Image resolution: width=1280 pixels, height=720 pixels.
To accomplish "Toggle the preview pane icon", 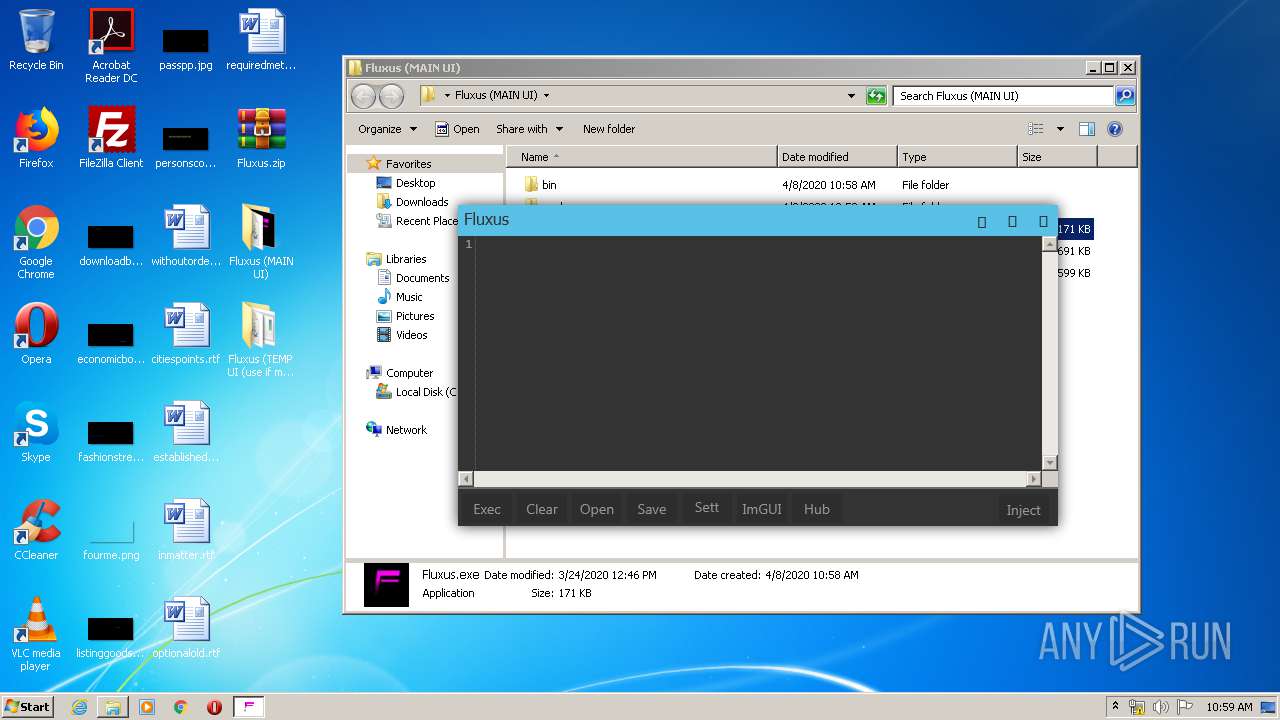I will tap(1087, 129).
